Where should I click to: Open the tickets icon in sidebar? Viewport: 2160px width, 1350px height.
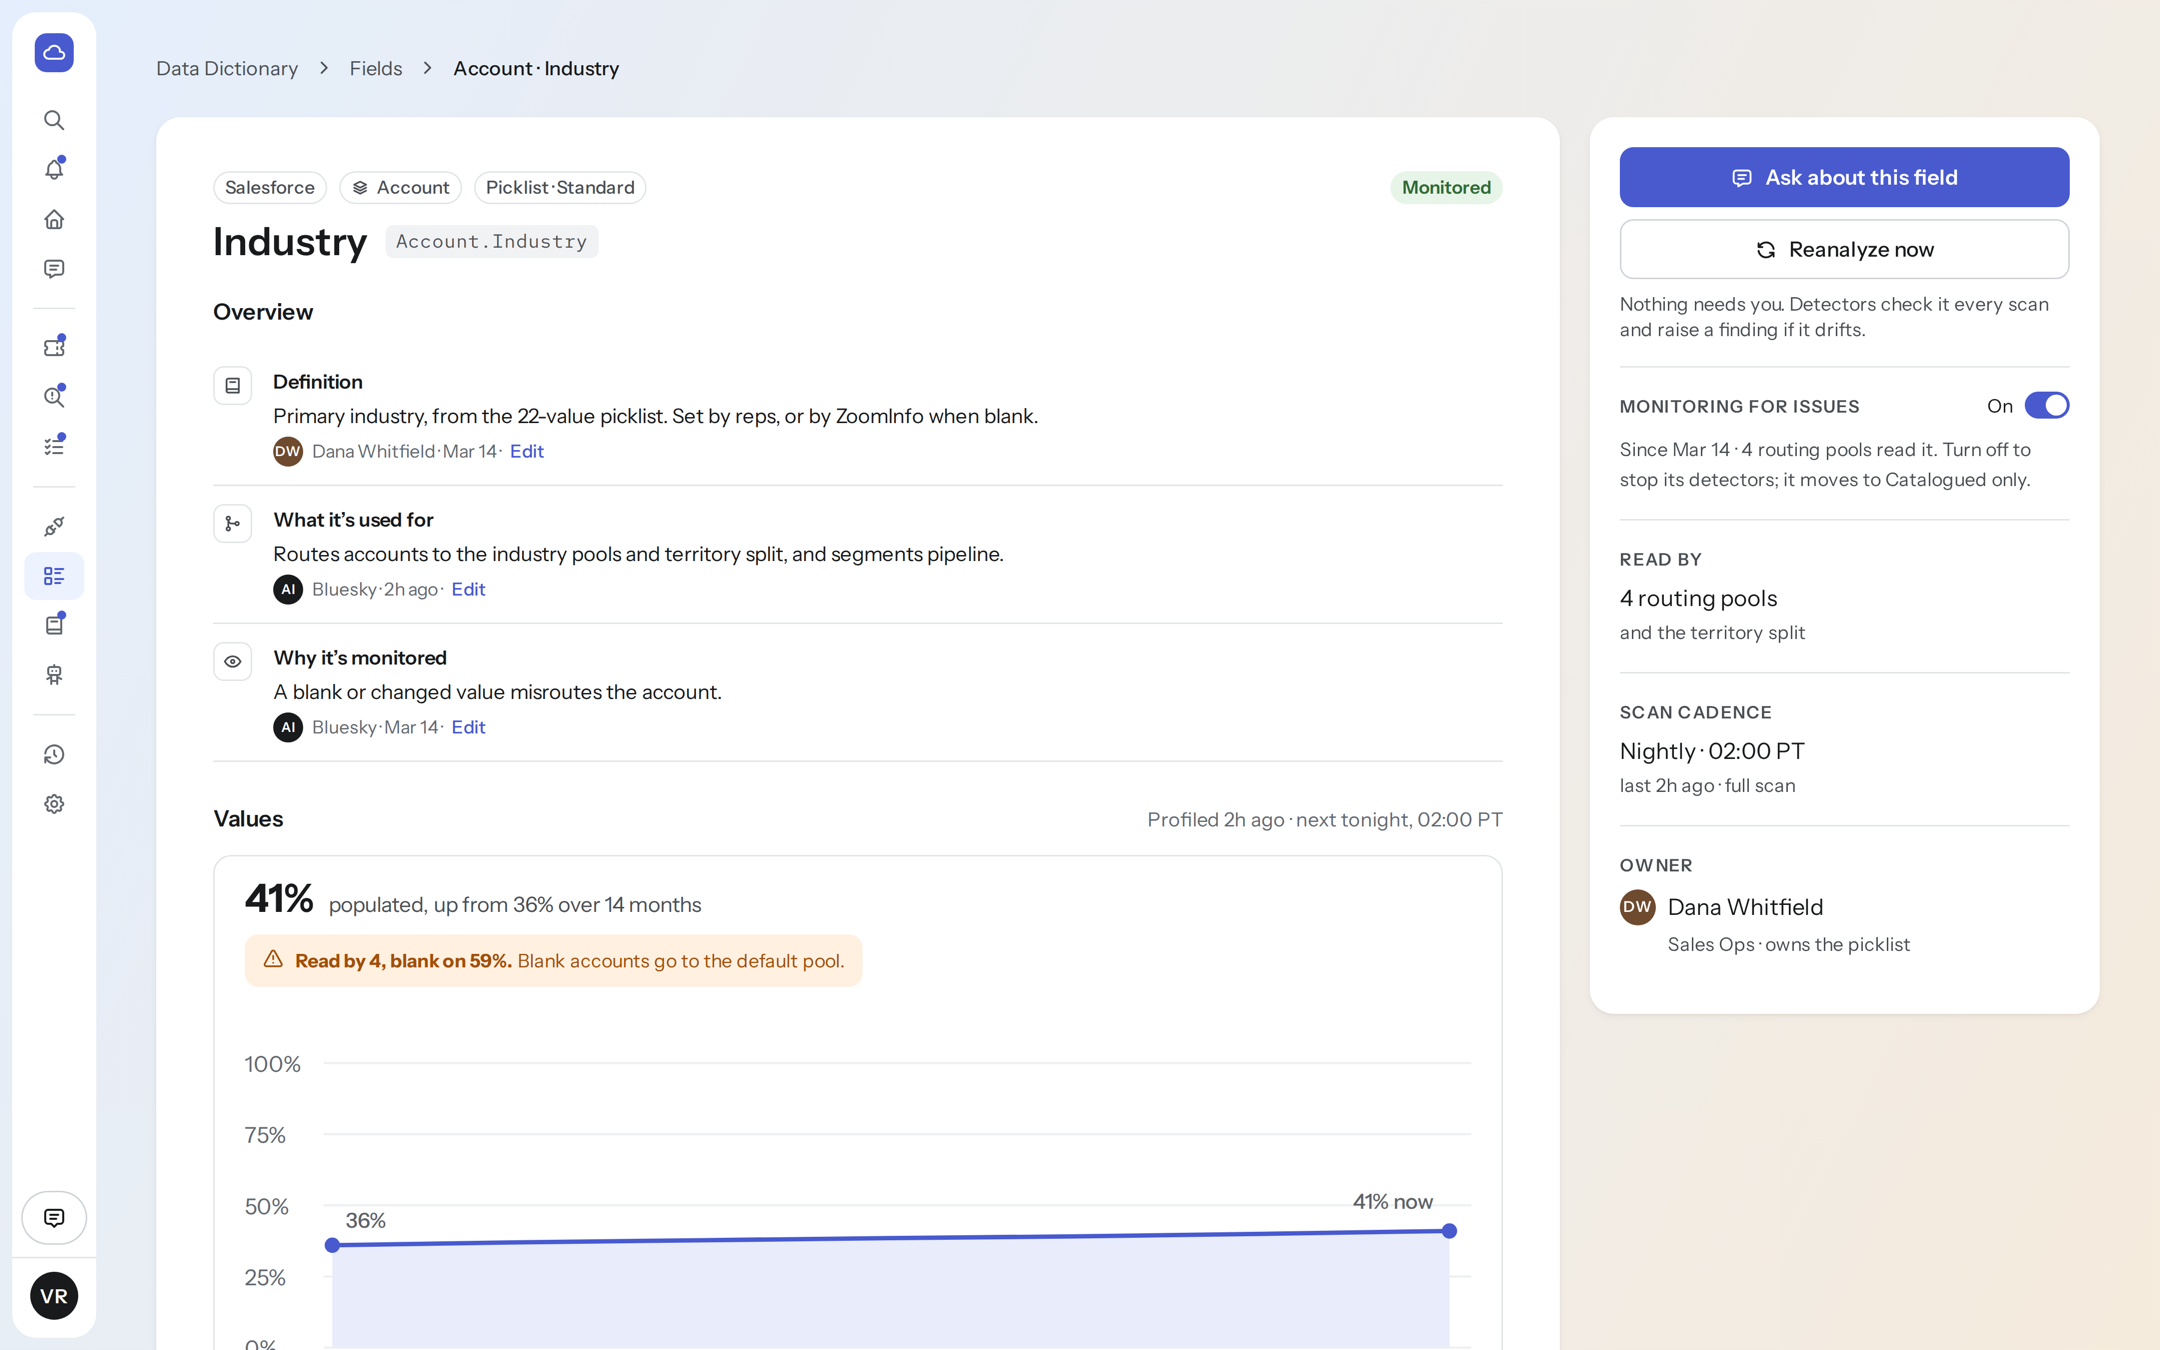(x=54, y=347)
